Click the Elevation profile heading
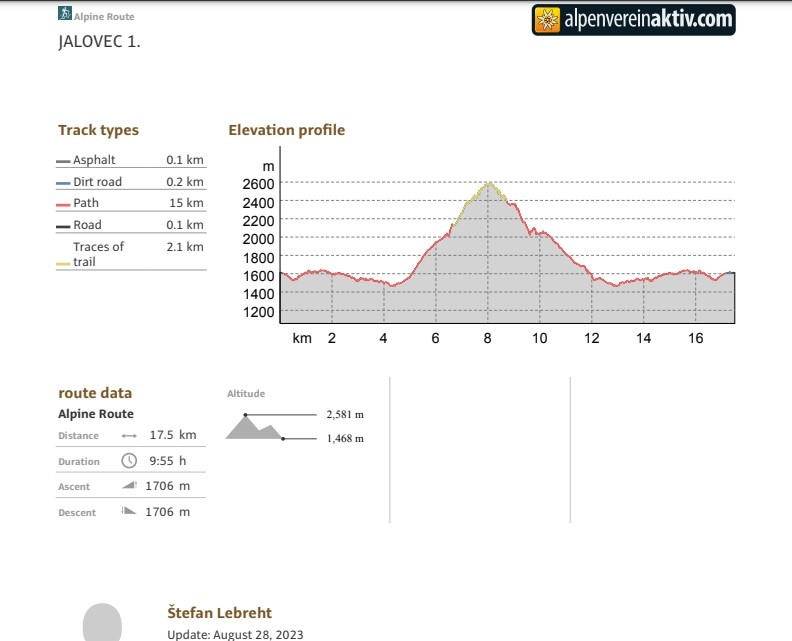The width and height of the screenshot is (792, 641). (286, 130)
